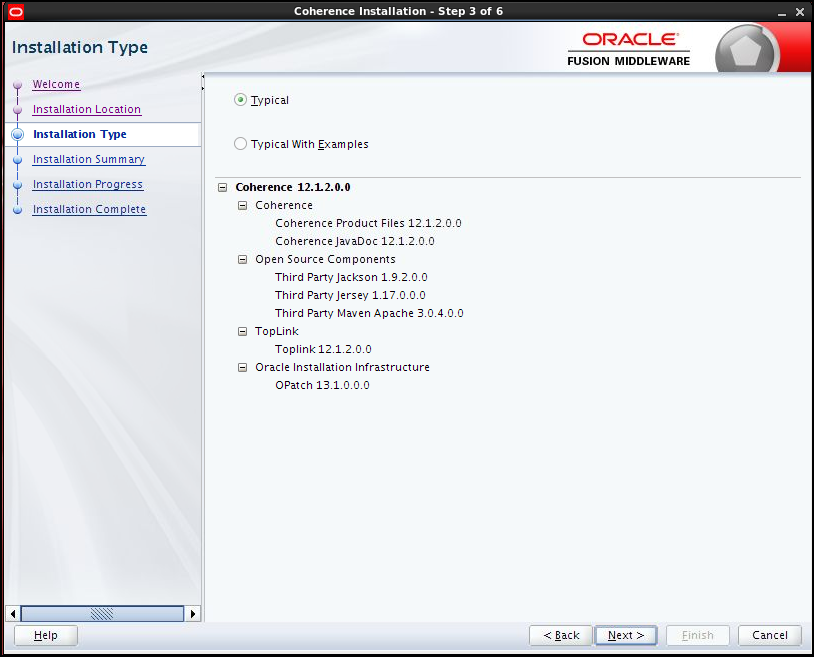Collapse the TopLink tree node

click(x=241, y=331)
